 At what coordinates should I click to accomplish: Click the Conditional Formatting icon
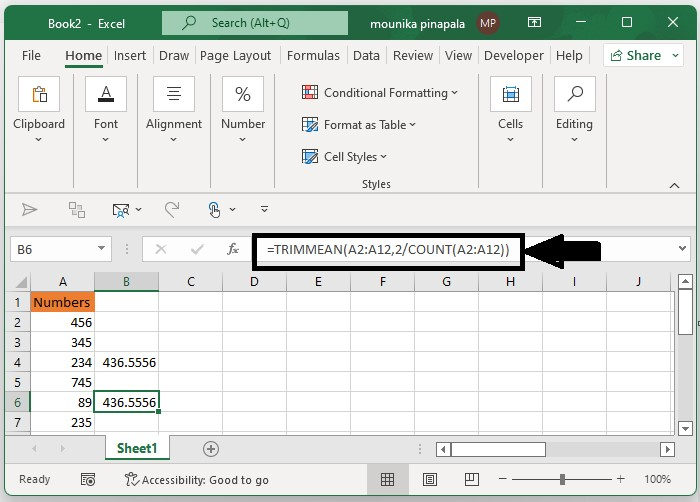(310, 92)
